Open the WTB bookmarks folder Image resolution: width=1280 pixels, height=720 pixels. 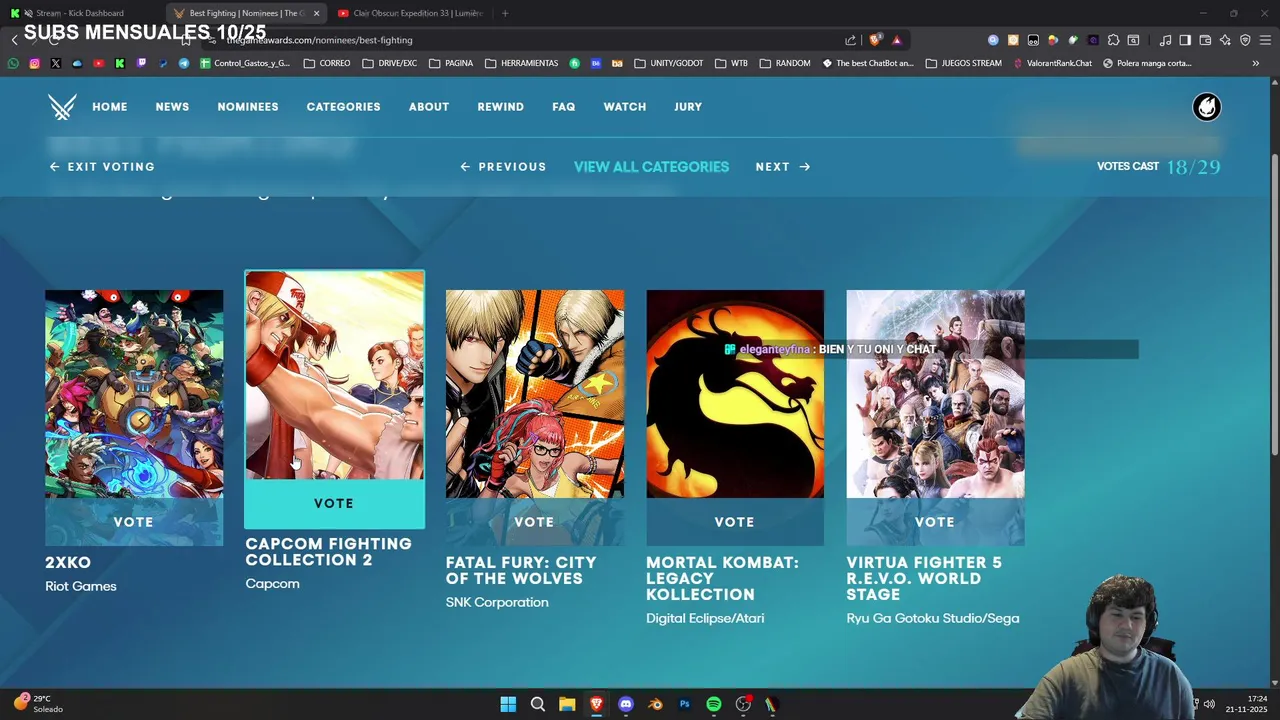(x=731, y=63)
